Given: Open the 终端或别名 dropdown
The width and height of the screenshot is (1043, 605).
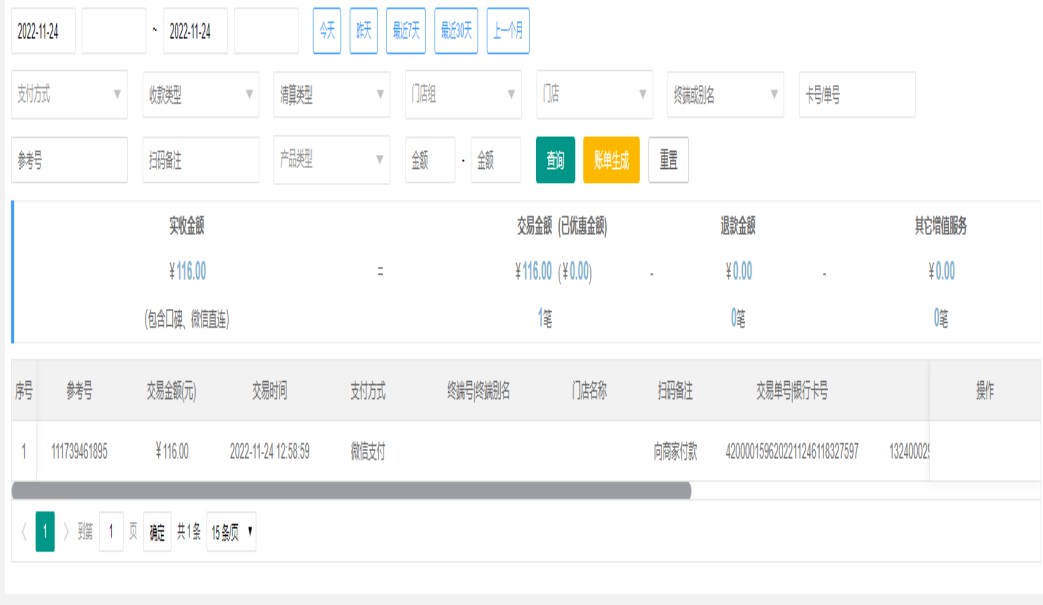Looking at the screenshot, I should pos(725,94).
